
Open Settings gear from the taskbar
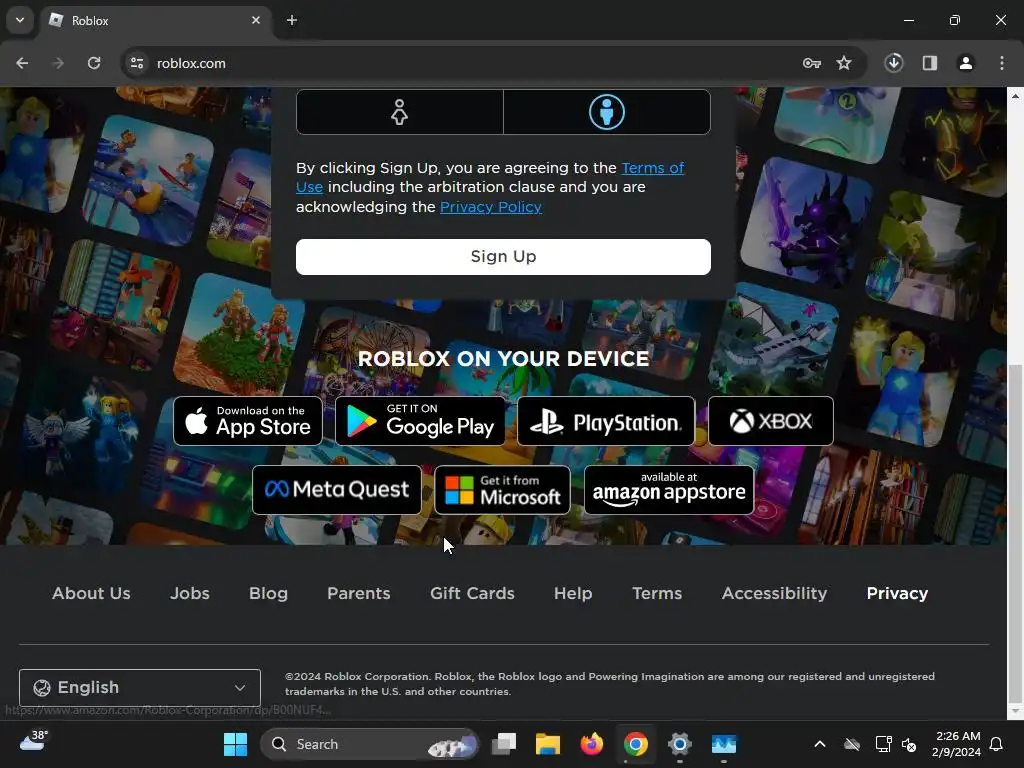pos(680,744)
